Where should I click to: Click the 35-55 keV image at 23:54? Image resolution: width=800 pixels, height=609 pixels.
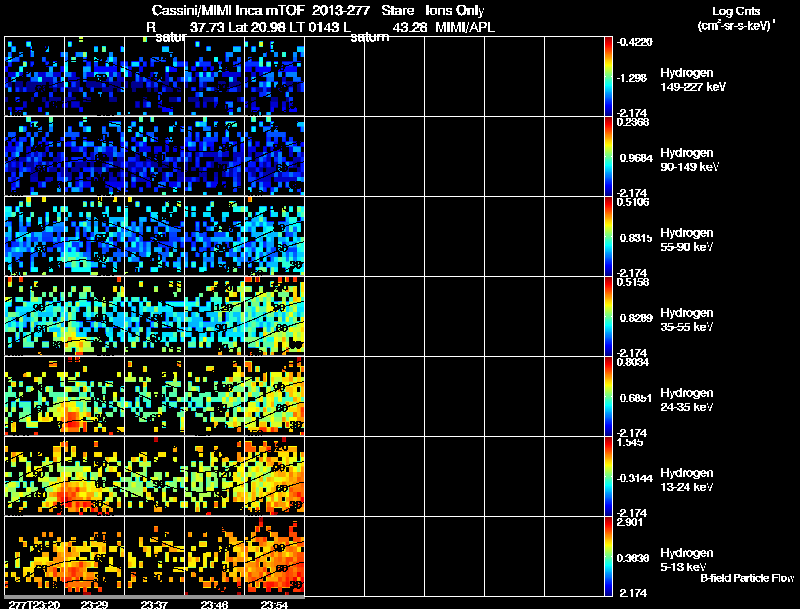(274, 316)
